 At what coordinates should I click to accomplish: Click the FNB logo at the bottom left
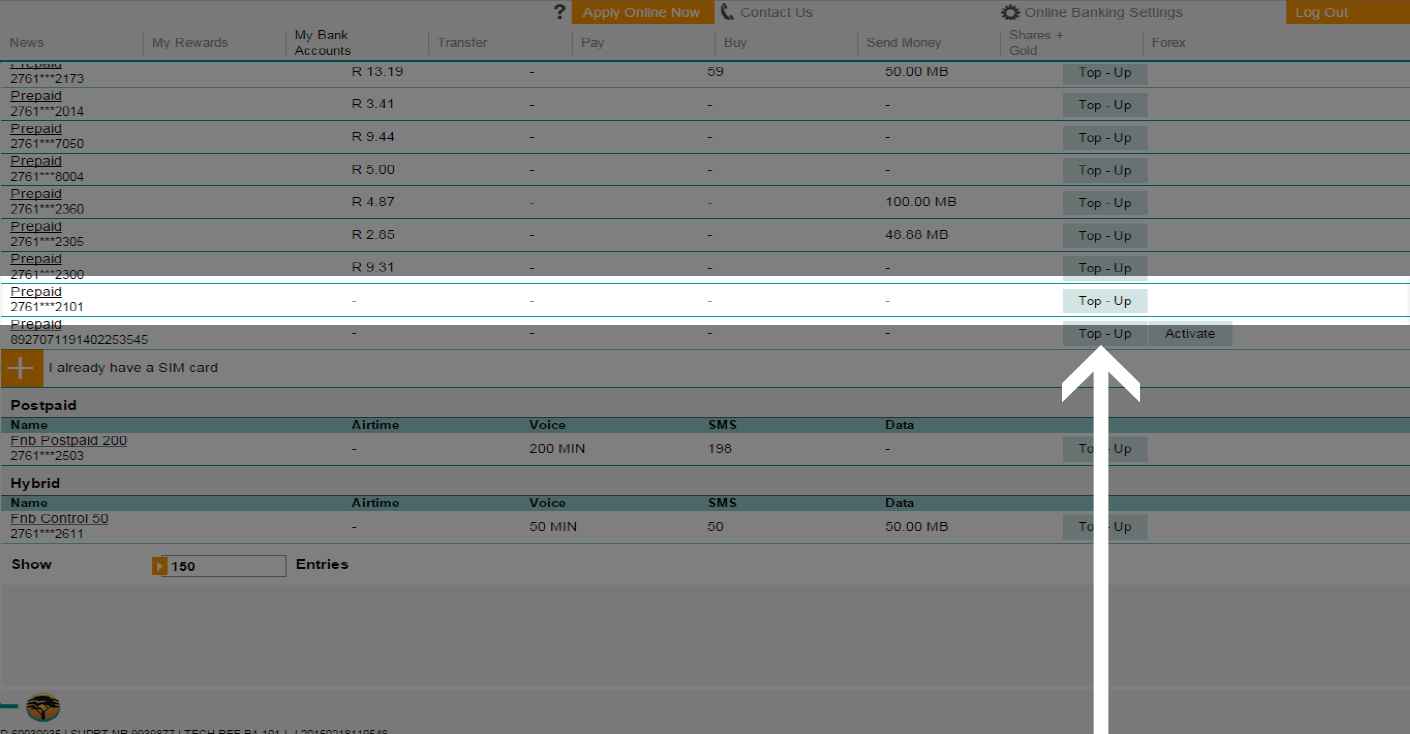(x=41, y=707)
